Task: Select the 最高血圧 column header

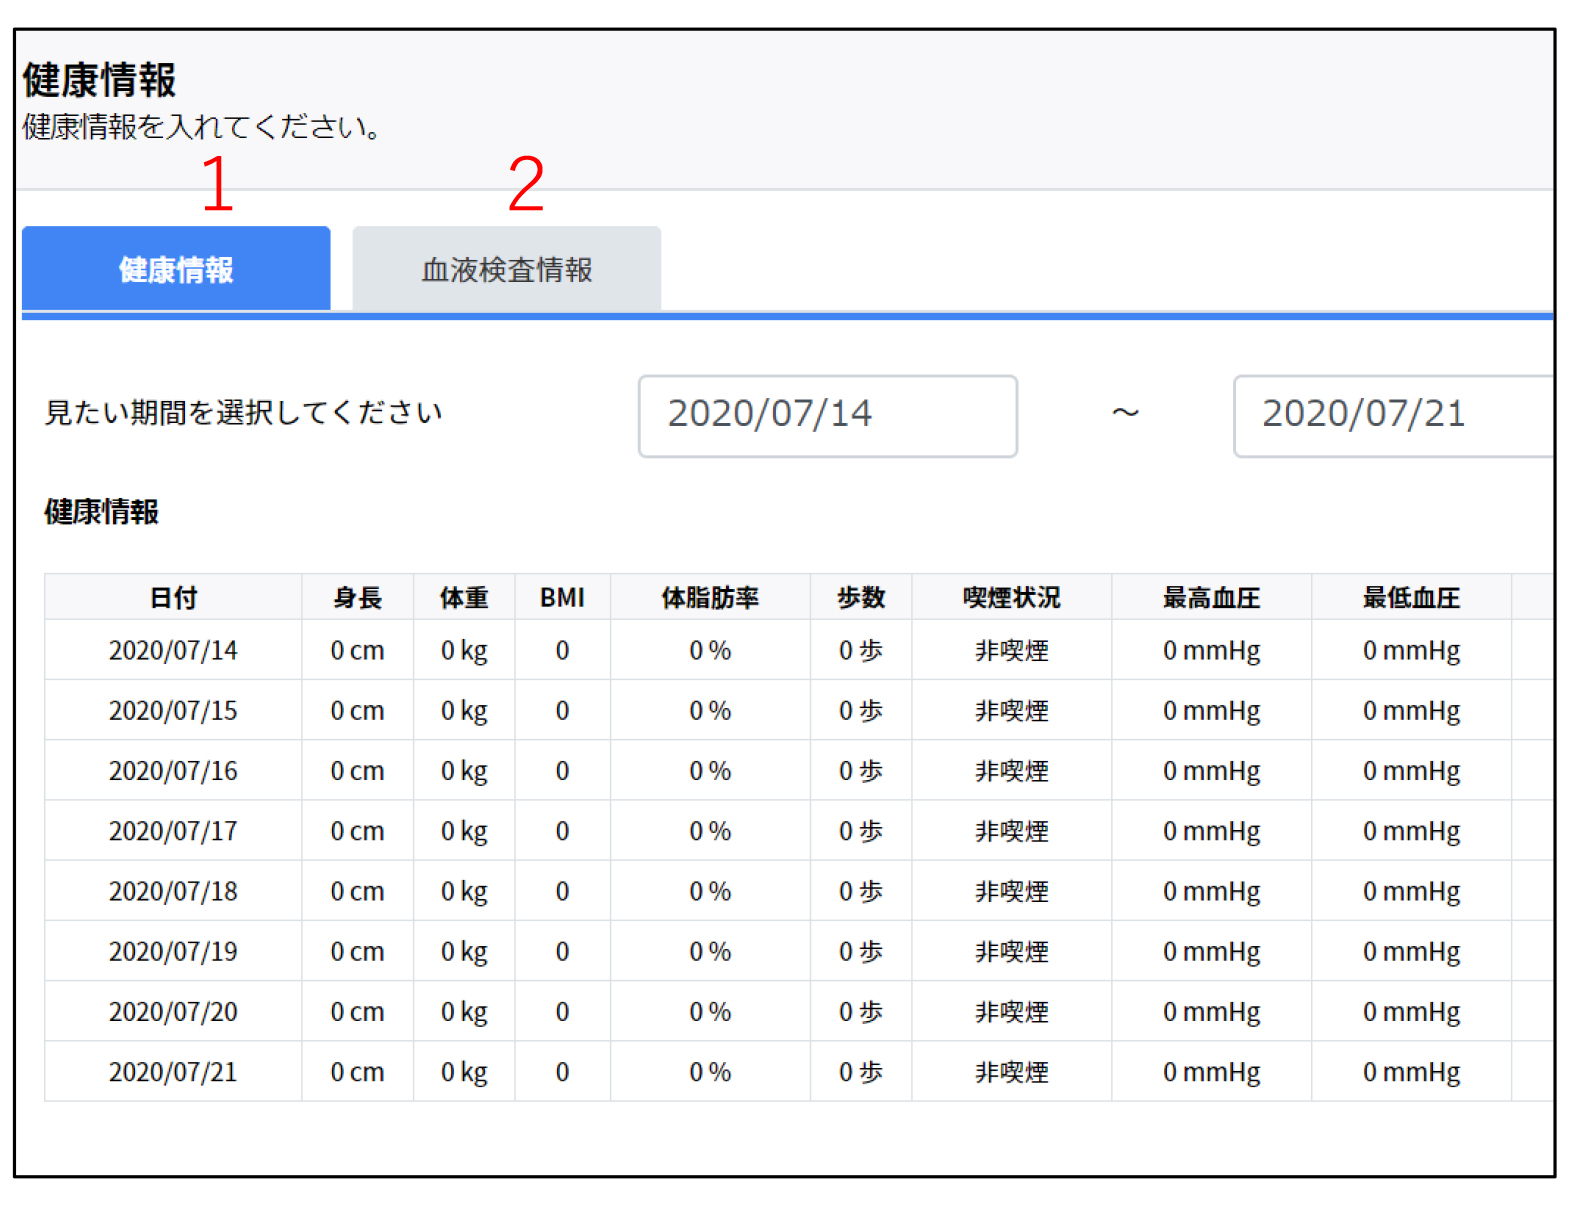Action: (x=1211, y=598)
